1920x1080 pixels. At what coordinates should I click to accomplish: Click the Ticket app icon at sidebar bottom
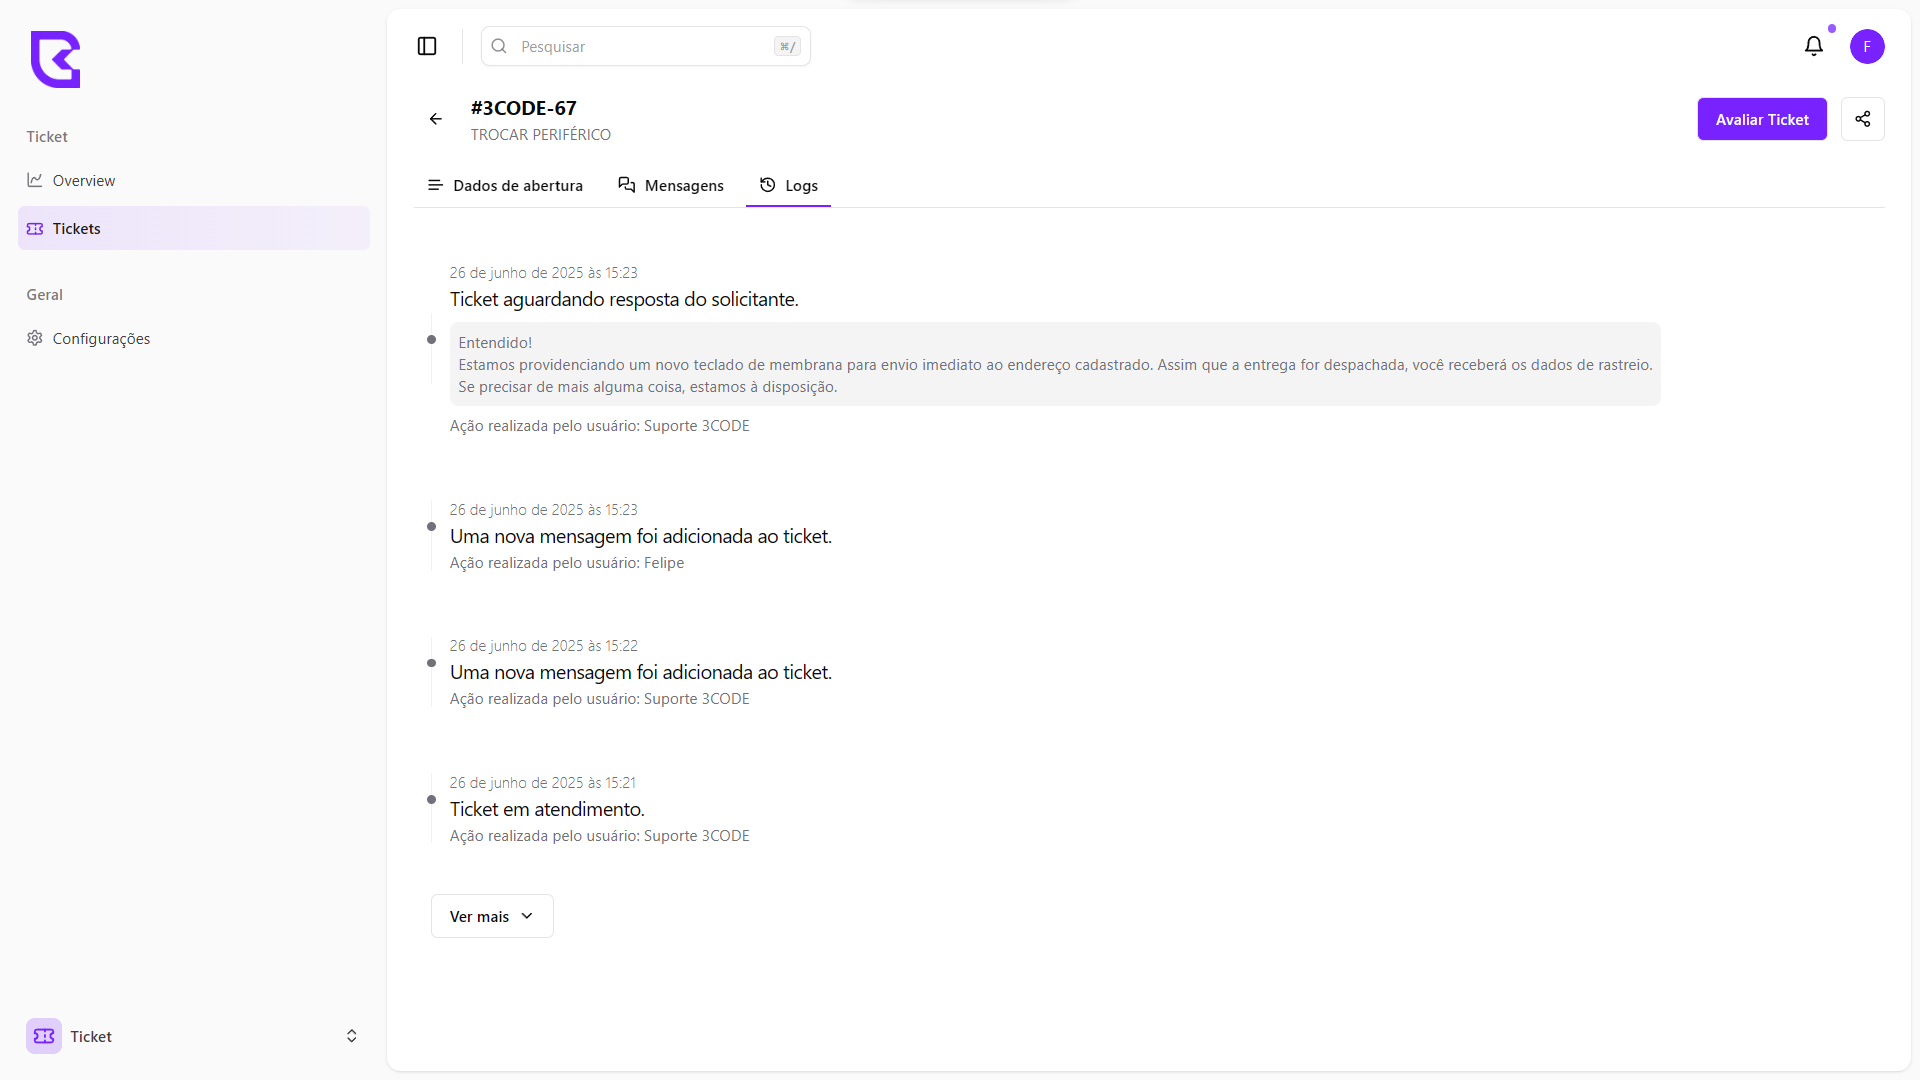tap(44, 1036)
